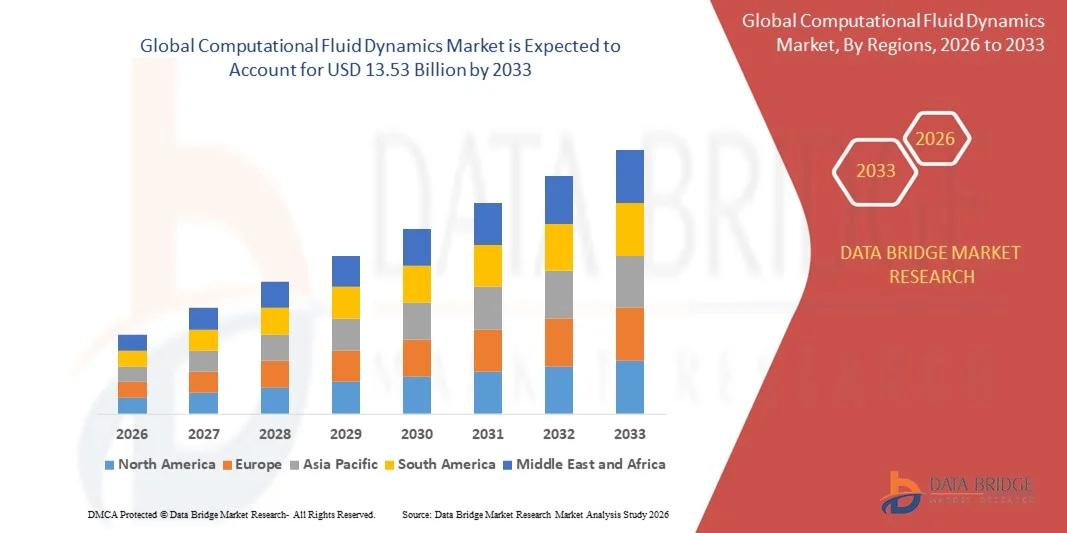Click the North America legend label
Screen dimensions: 1067x533
coord(166,464)
